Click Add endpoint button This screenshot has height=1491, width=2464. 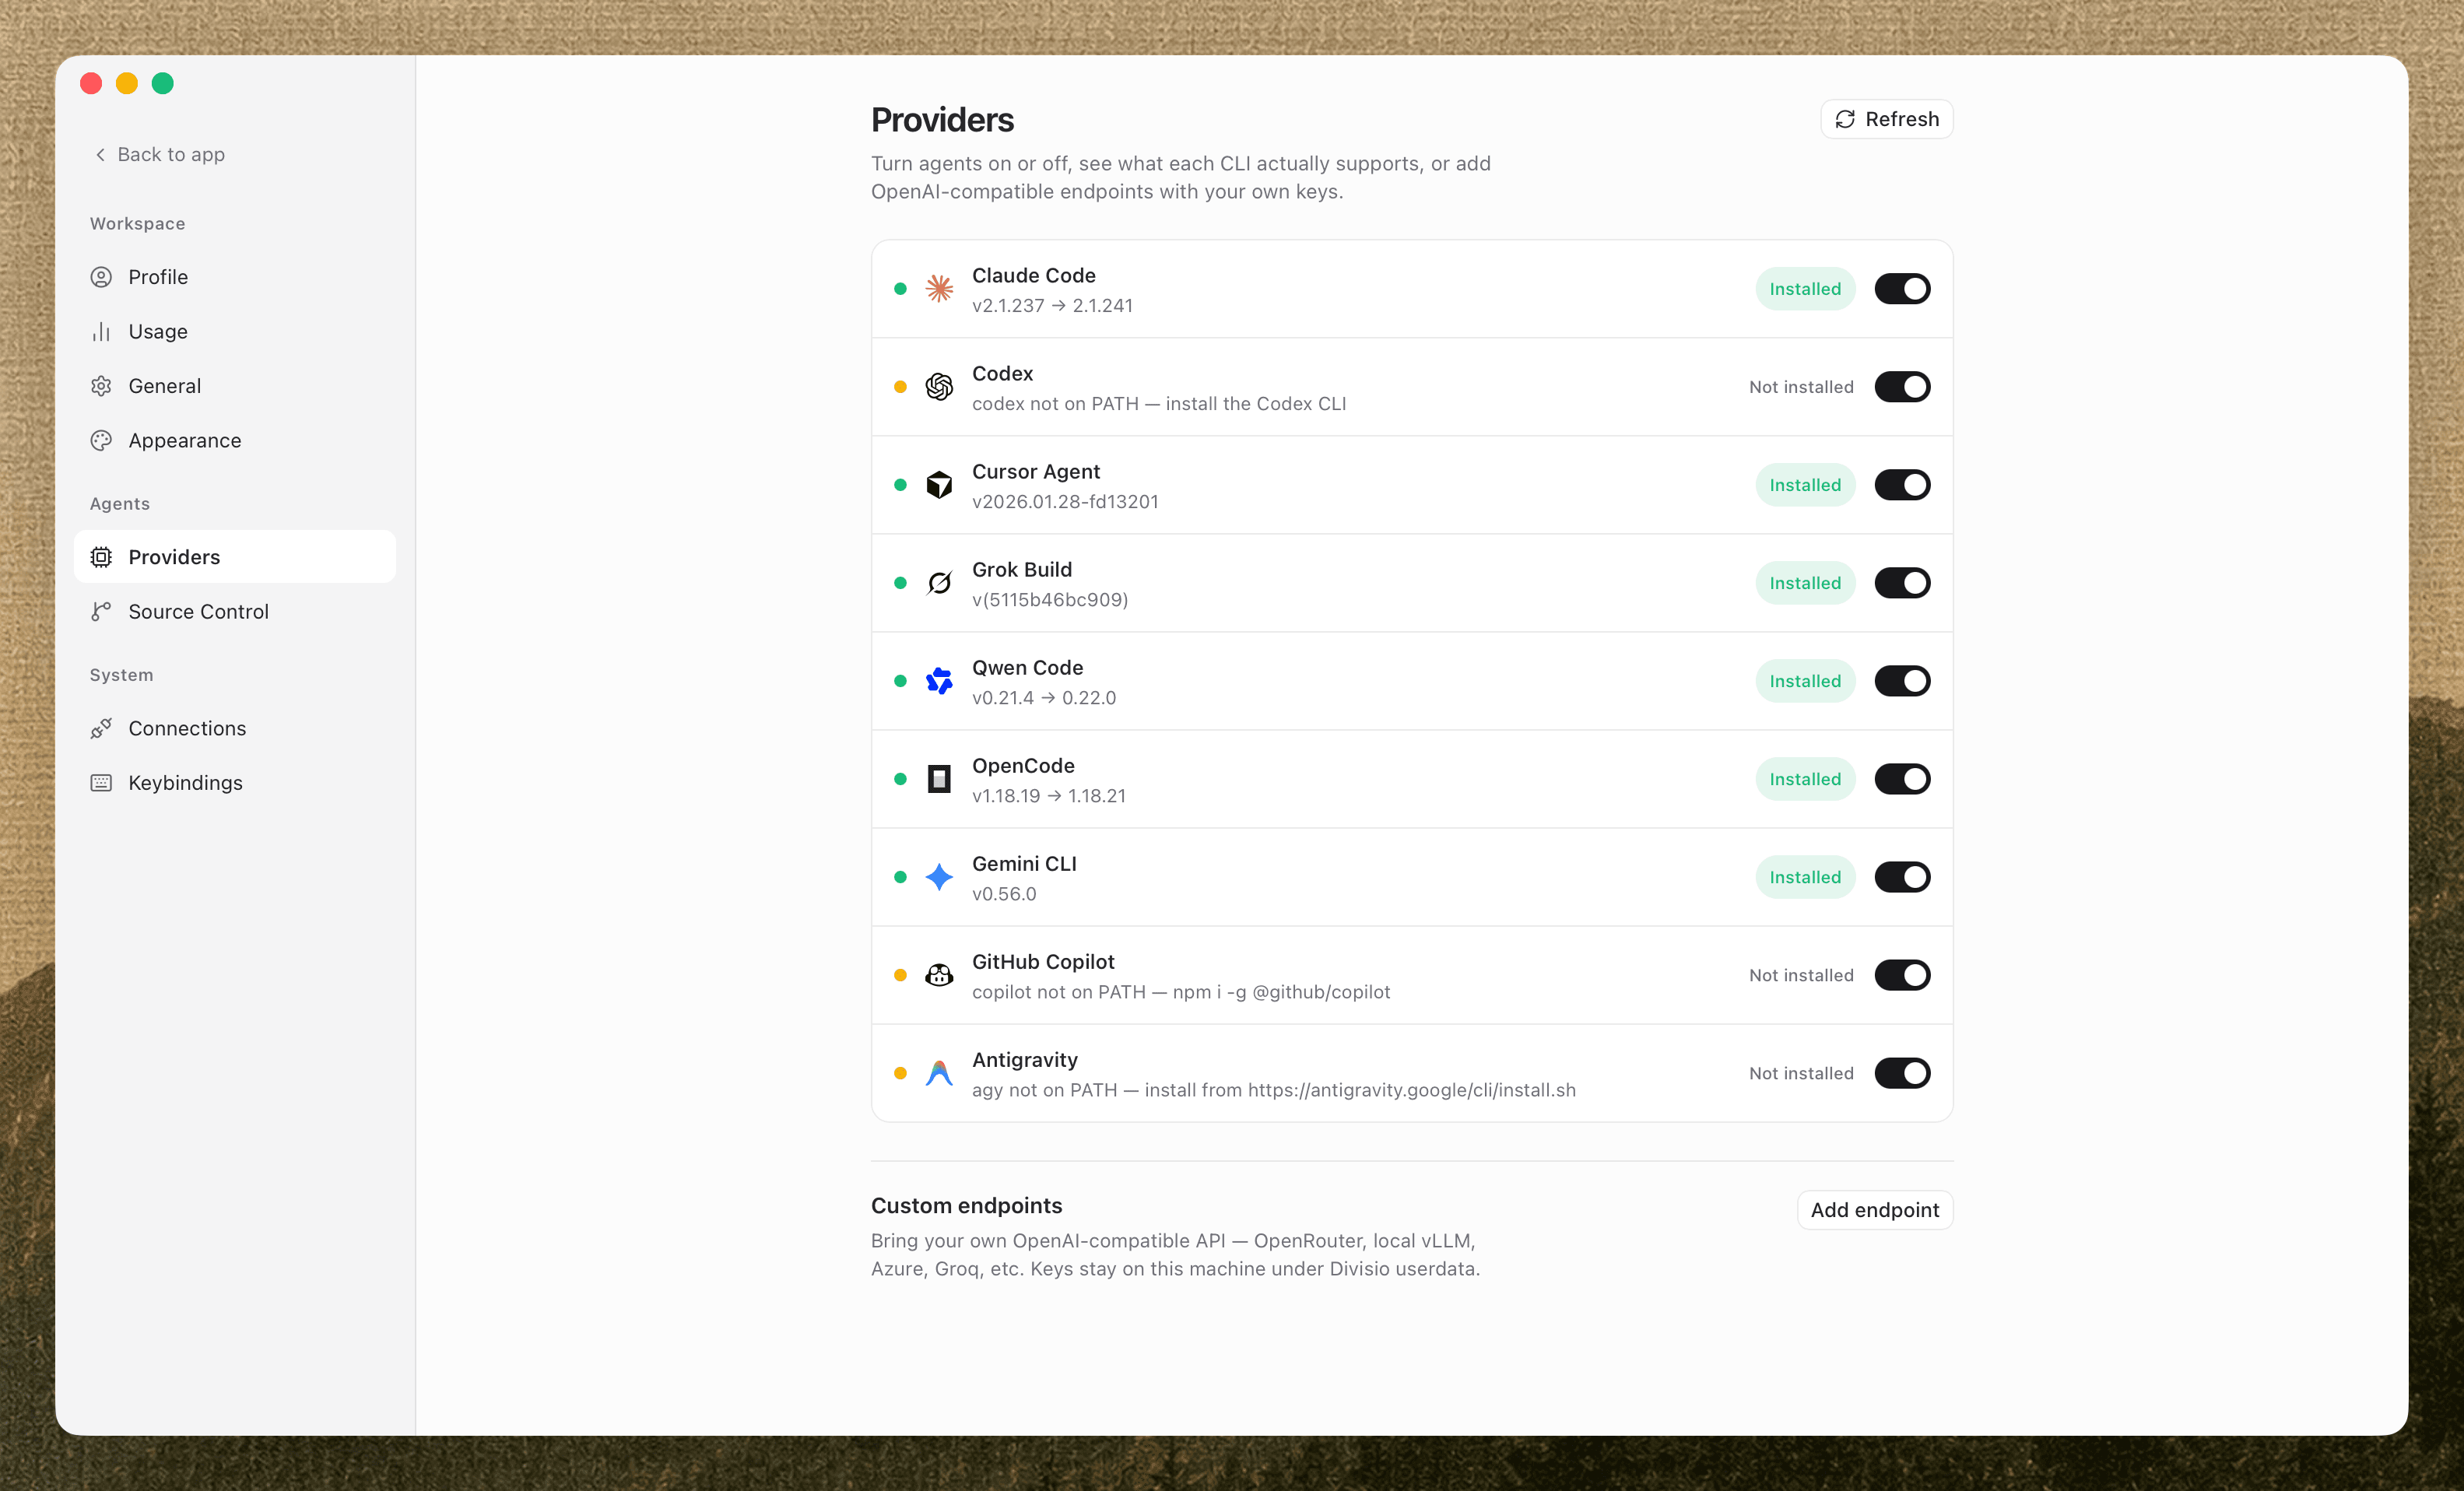pyautogui.click(x=1874, y=1210)
